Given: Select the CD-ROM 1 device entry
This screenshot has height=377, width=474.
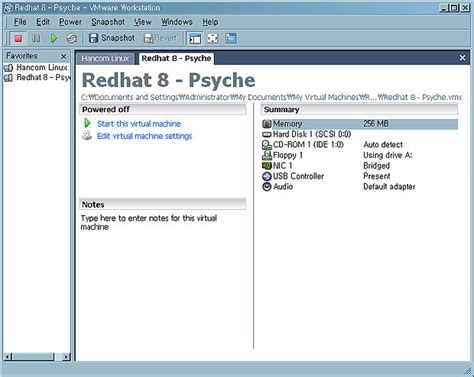Looking at the screenshot, I should tap(308, 145).
